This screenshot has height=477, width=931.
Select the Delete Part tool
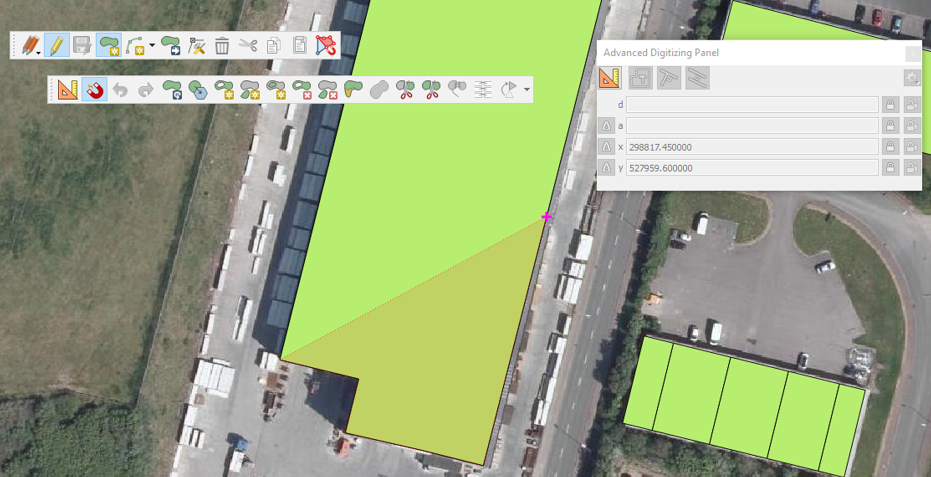328,90
